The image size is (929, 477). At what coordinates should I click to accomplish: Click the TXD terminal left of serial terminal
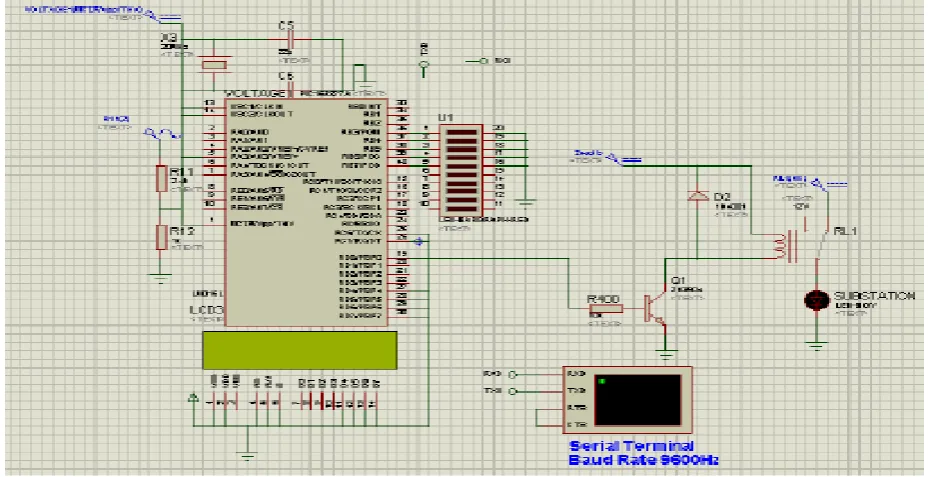click(x=512, y=391)
